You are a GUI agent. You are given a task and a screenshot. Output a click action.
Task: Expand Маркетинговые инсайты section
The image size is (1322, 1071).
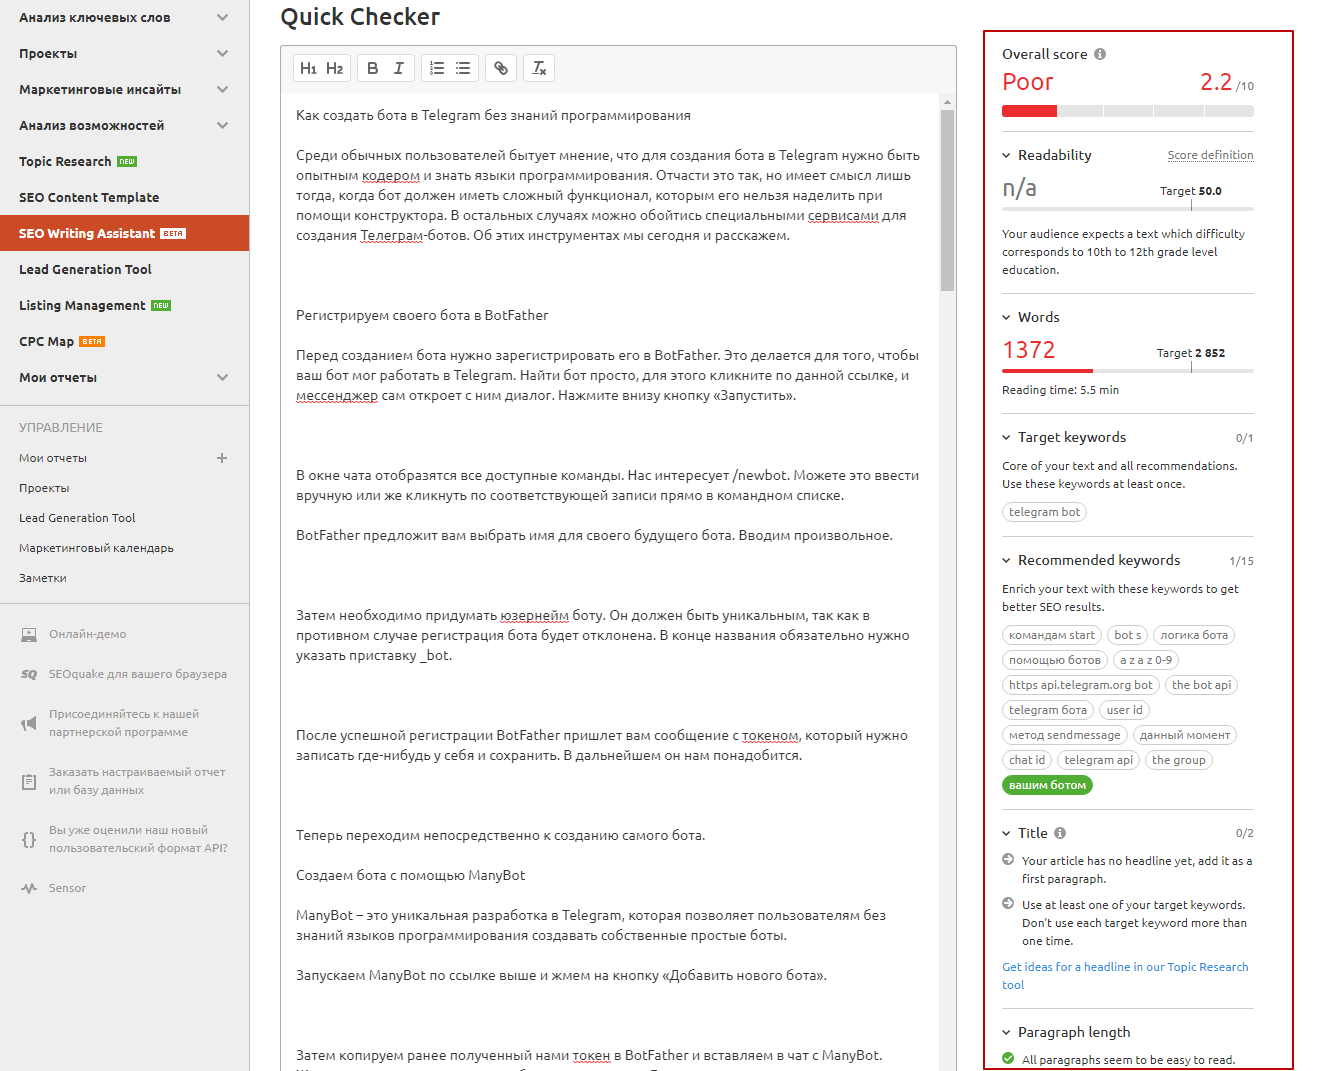(222, 89)
